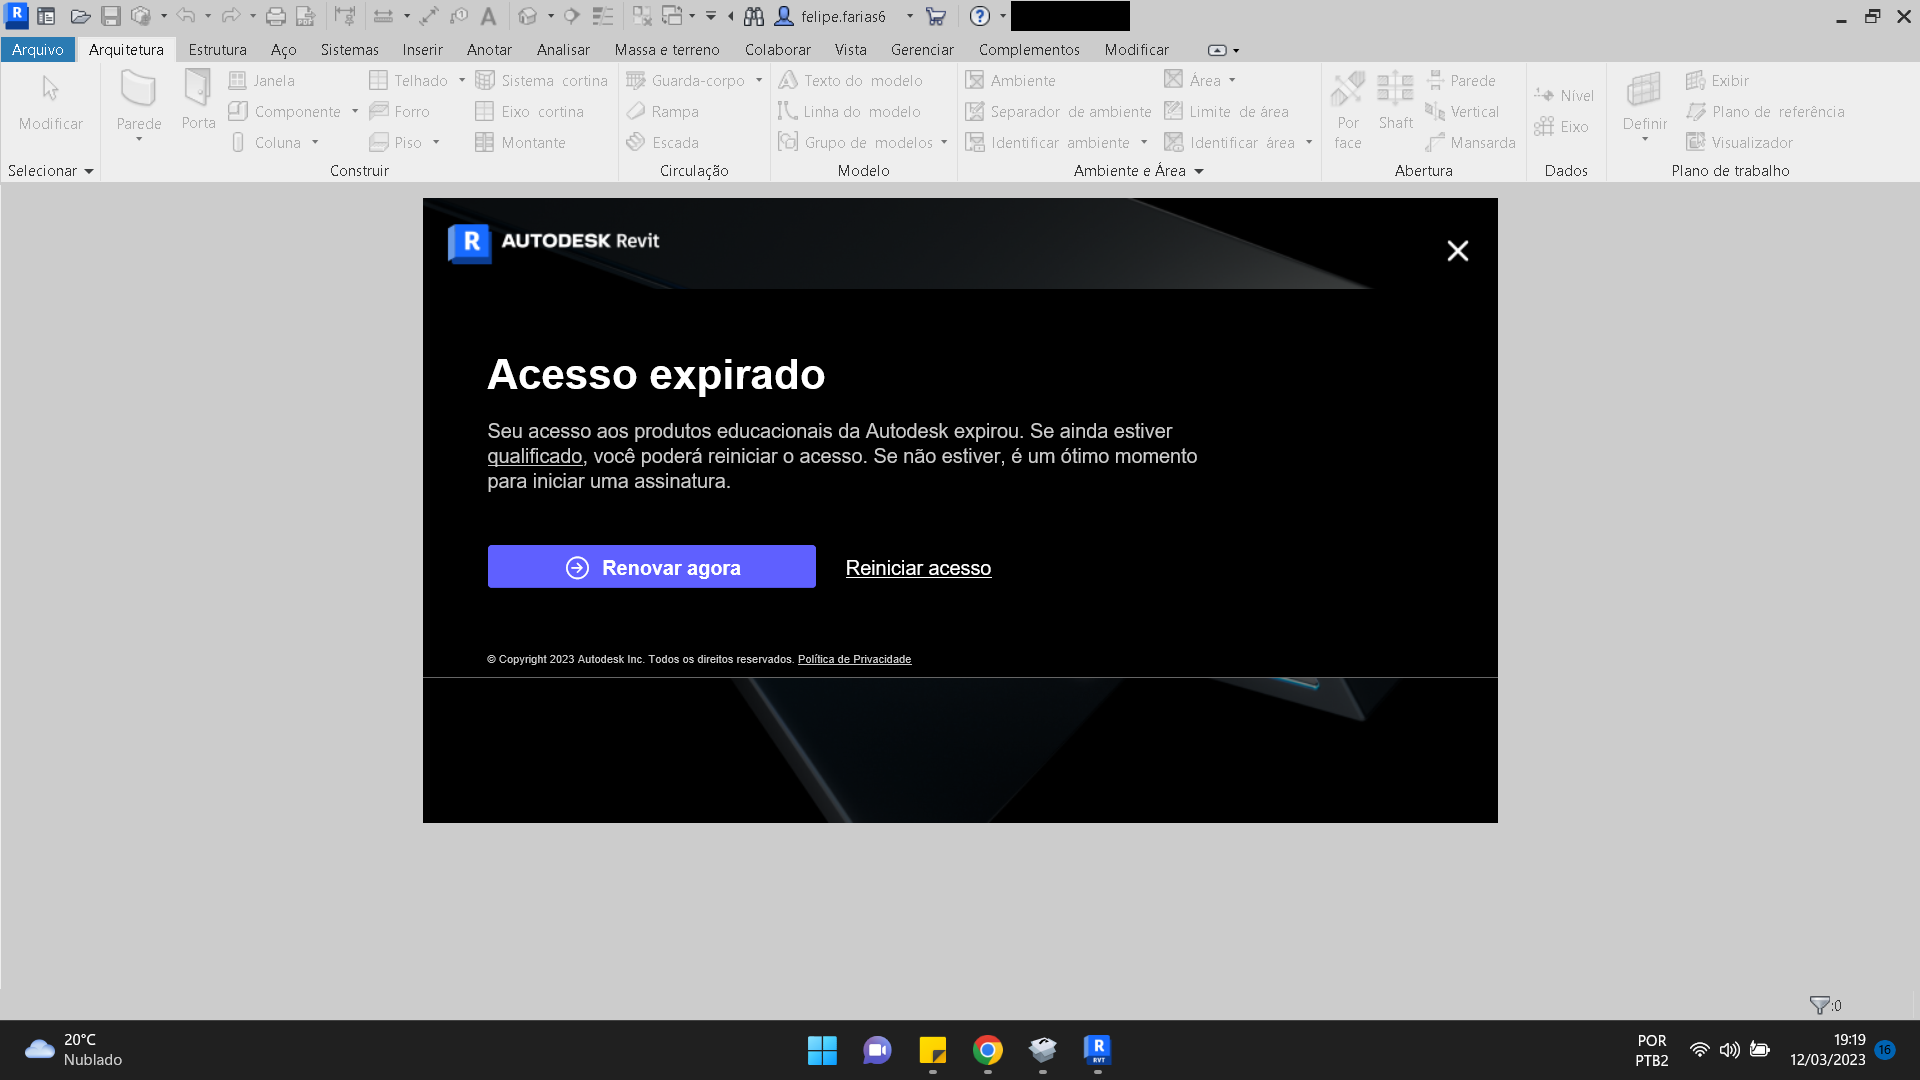
Task: Select the Parede wall tool
Action: click(x=139, y=98)
